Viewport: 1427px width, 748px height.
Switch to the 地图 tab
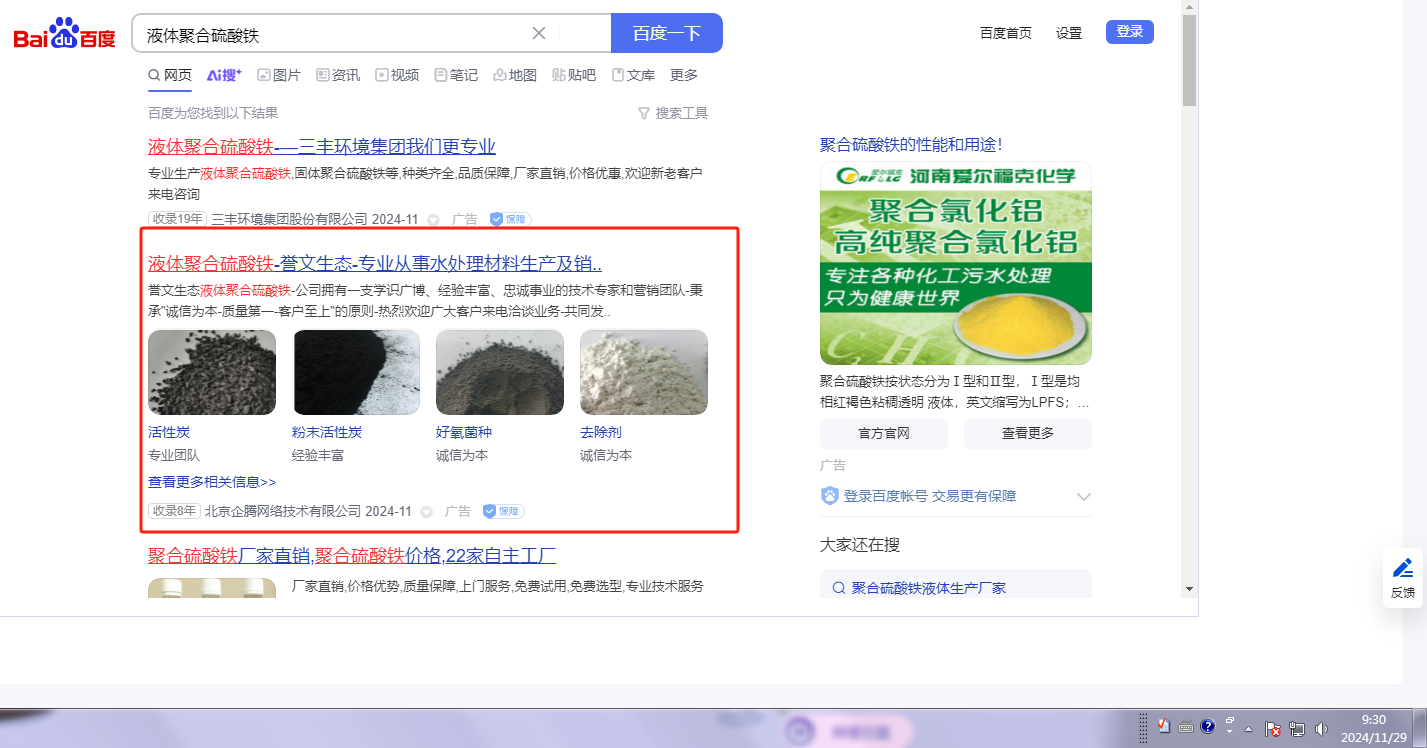click(x=515, y=75)
